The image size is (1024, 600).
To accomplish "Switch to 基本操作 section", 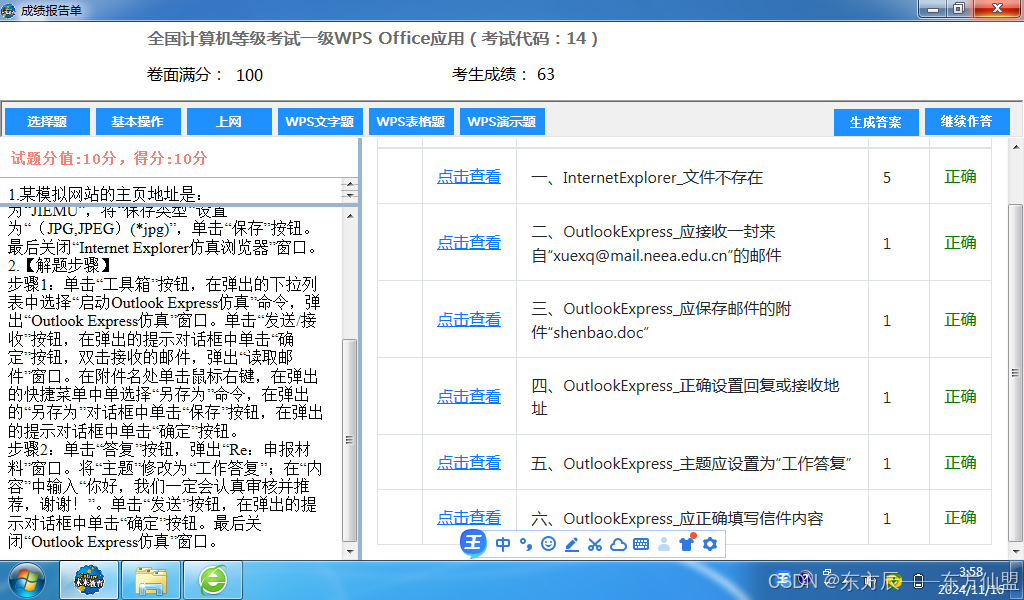I will pyautogui.click(x=138, y=121).
